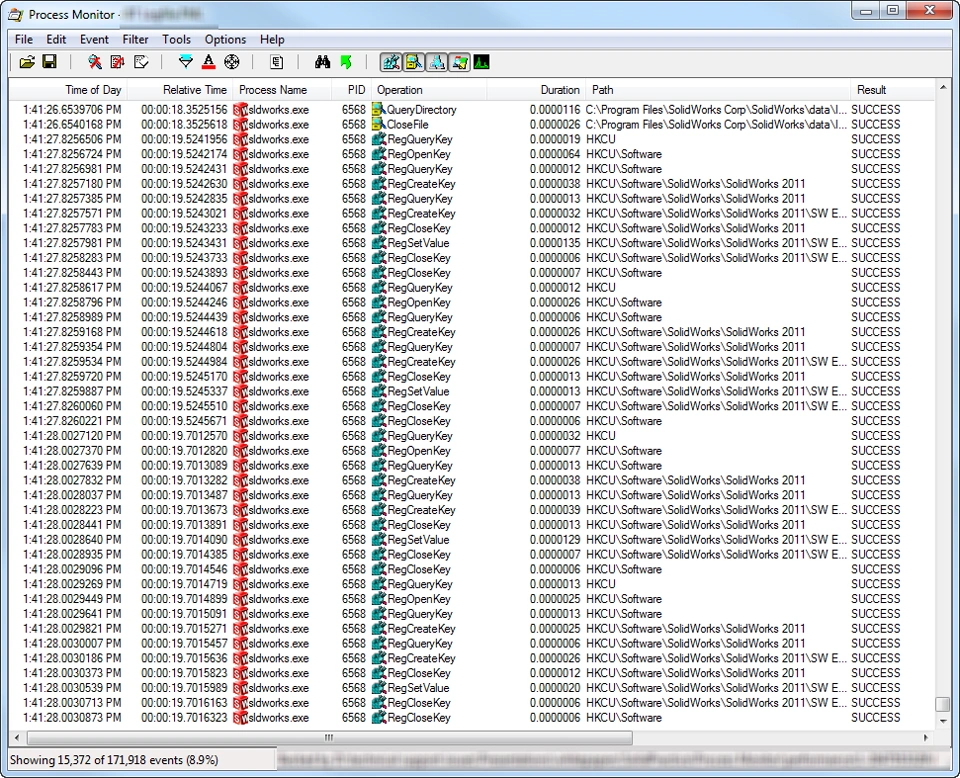Screen dimensions: 960x778
Task: Click the status text showing 15,372 of 171,918 events
Action: pyautogui.click(x=114, y=760)
